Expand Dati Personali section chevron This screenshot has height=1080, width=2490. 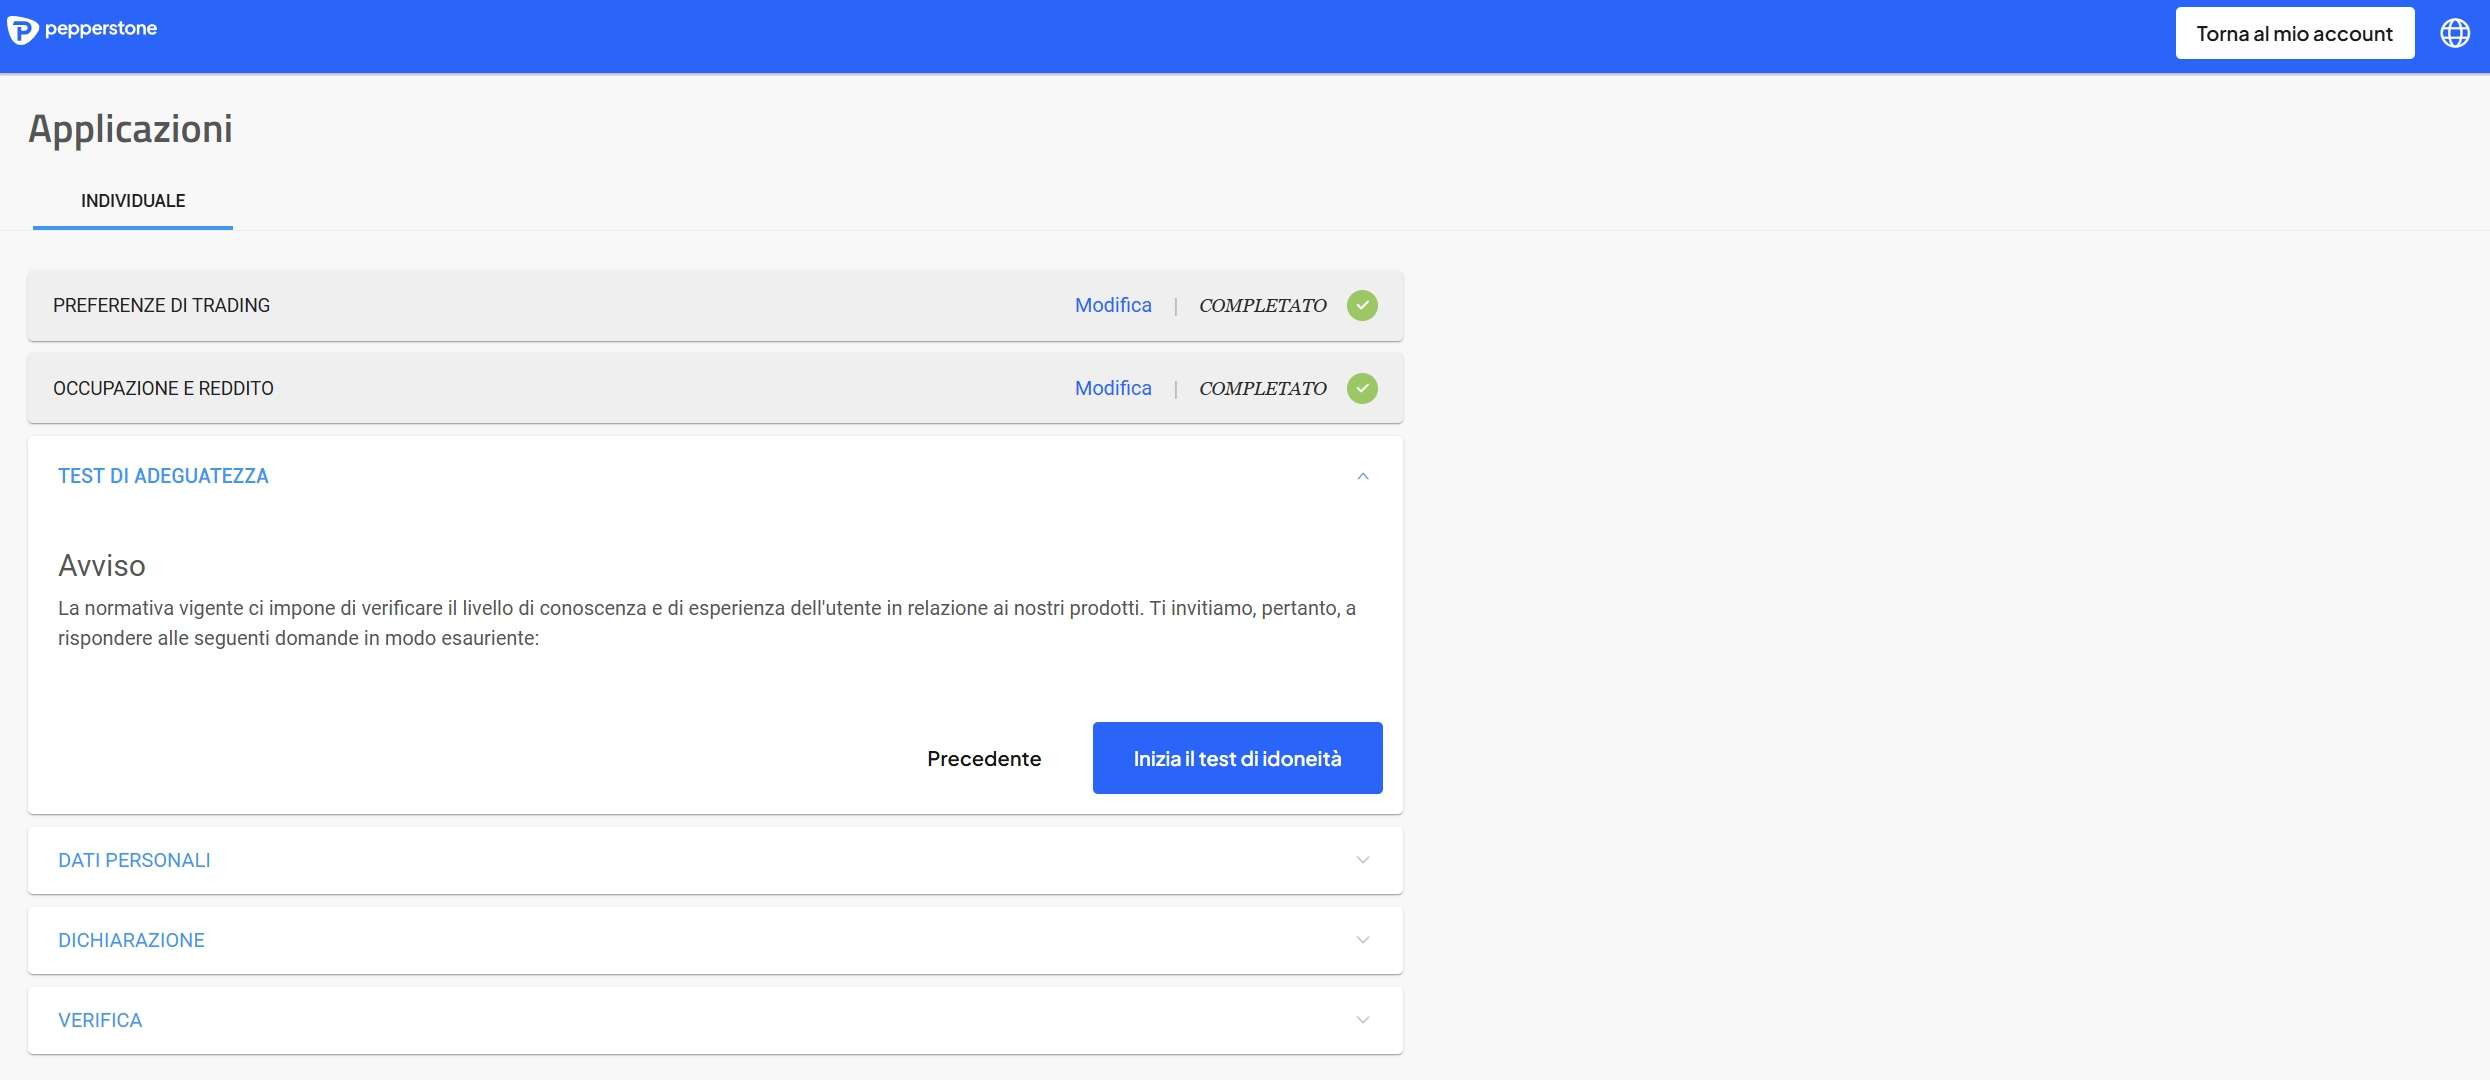1362,860
